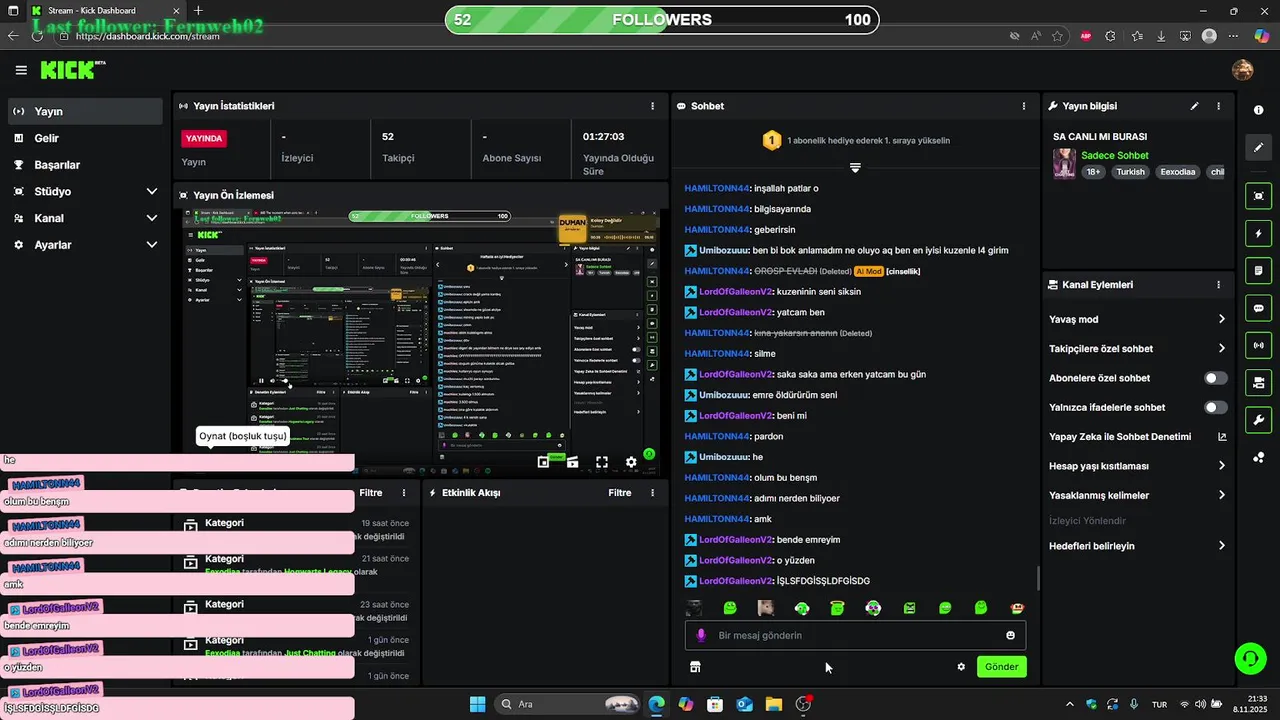
Task: Open Yayın İstatistikleri options menu
Action: pos(653,106)
